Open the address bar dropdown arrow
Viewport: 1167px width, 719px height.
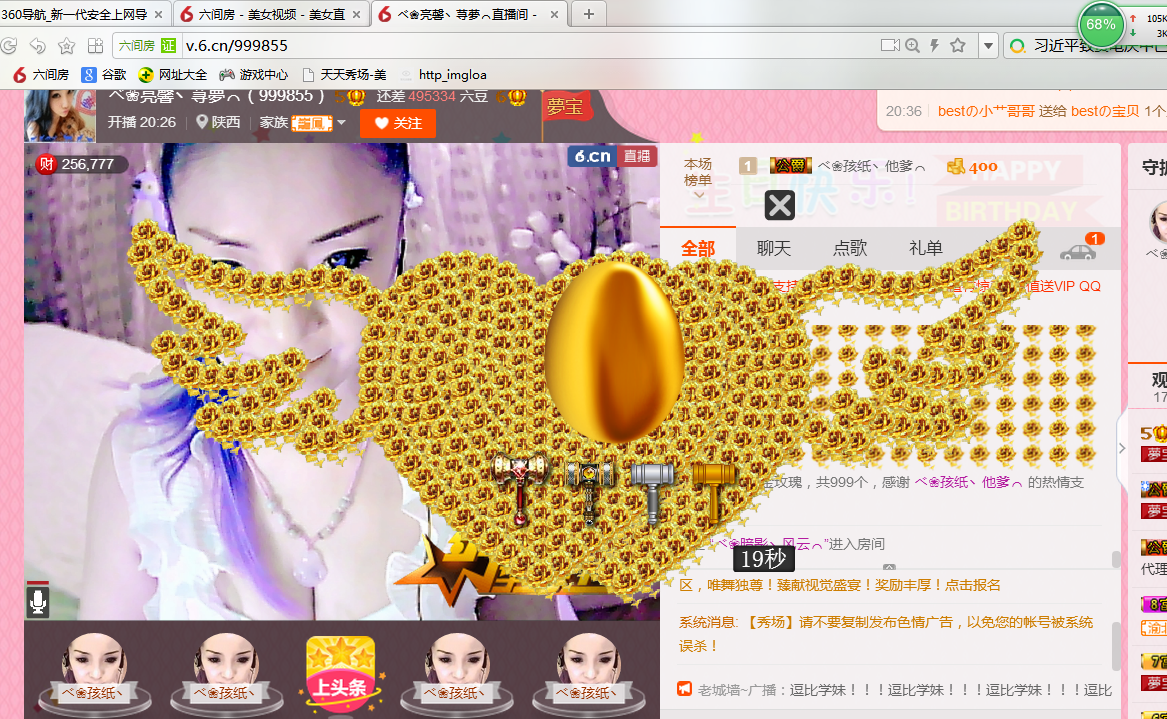pos(988,46)
